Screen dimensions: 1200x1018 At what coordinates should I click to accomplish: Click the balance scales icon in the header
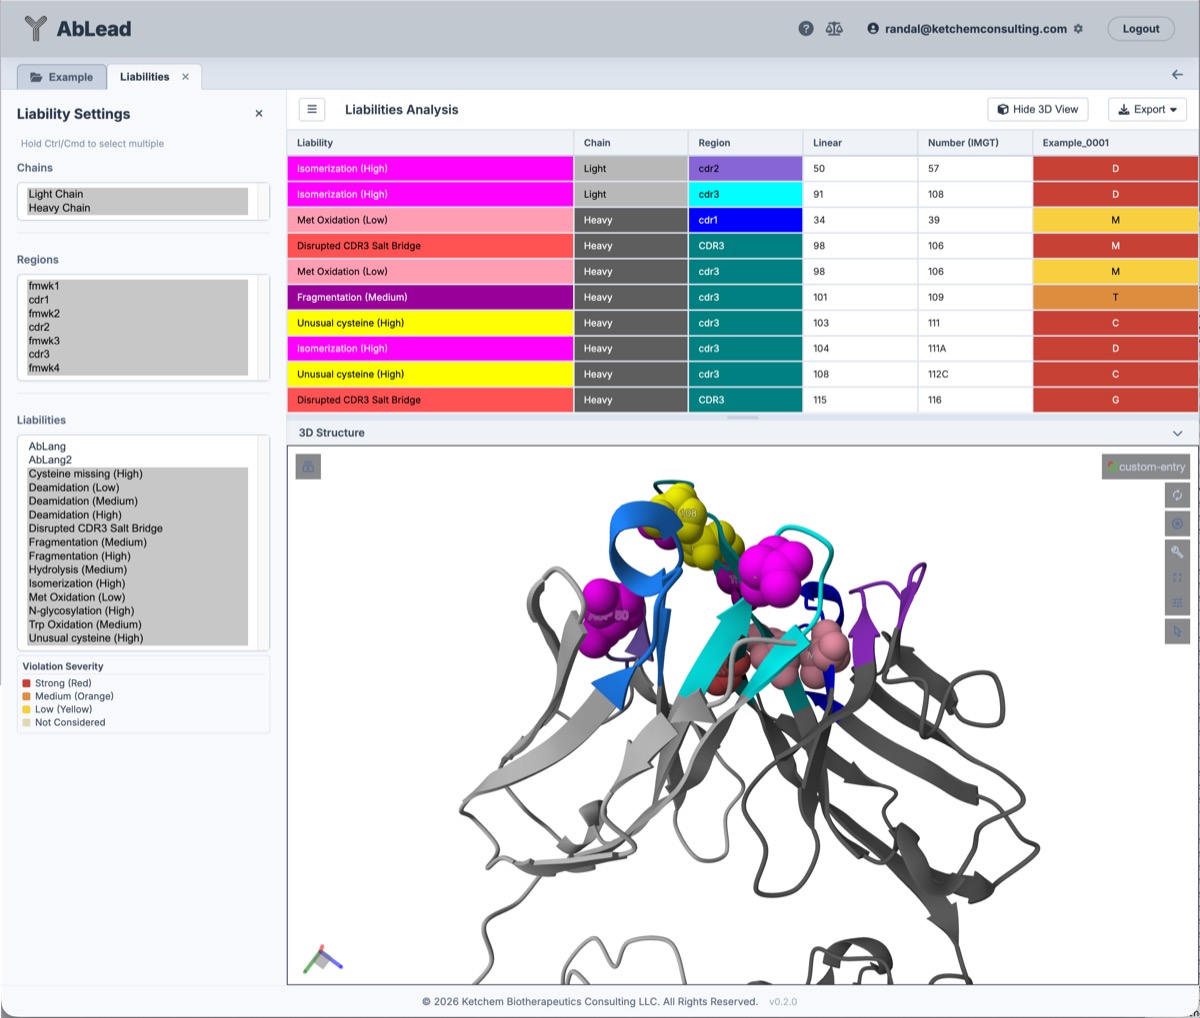click(x=835, y=28)
